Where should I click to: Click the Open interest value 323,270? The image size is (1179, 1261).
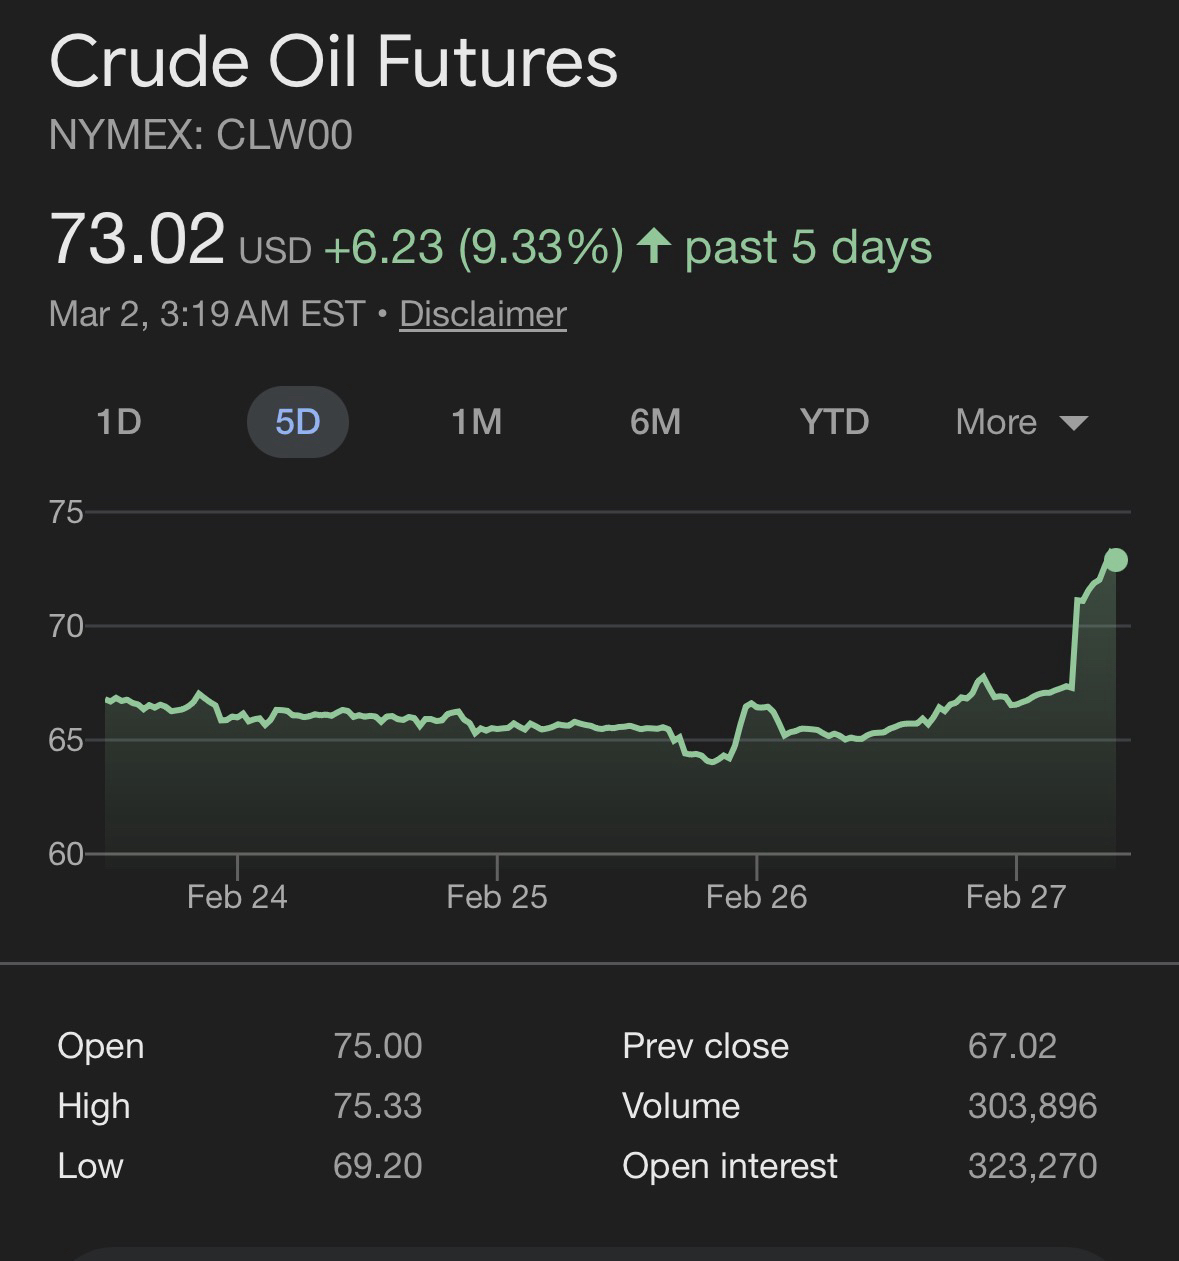click(x=1032, y=1166)
